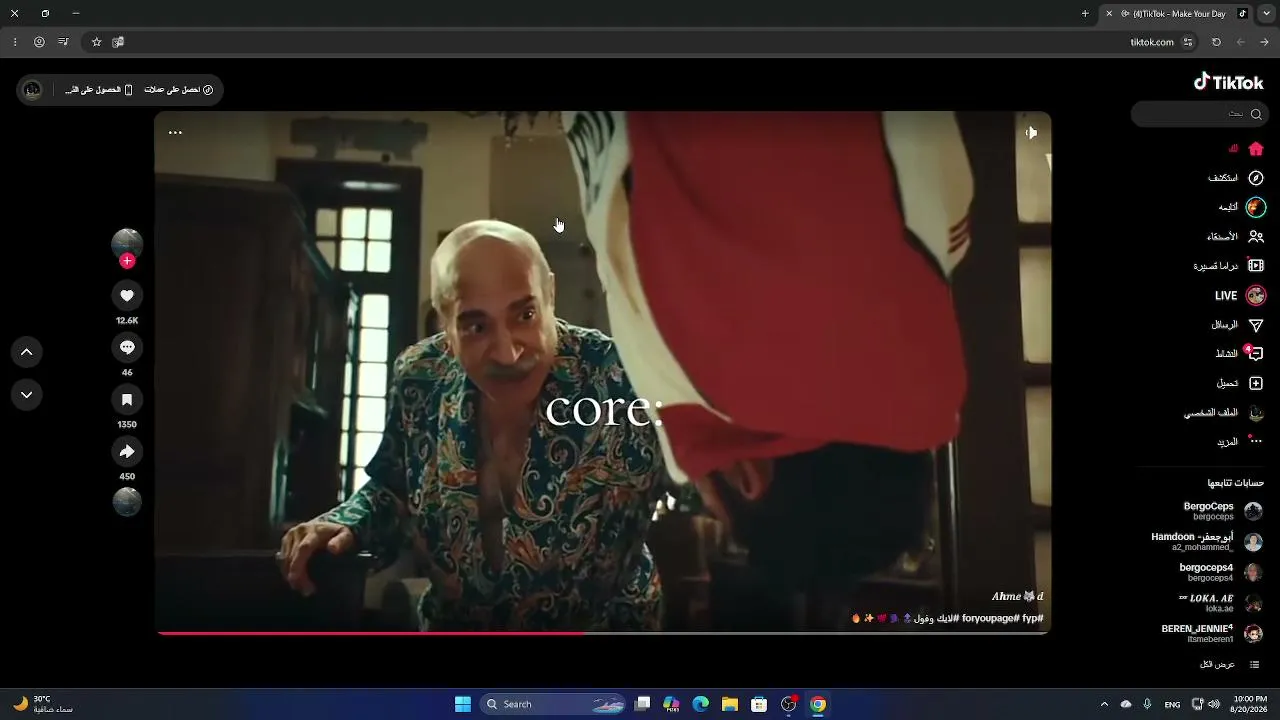This screenshot has height=720, width=1280.
Task: Open the taskbar volume control
Action: [x=1214, y=704]
